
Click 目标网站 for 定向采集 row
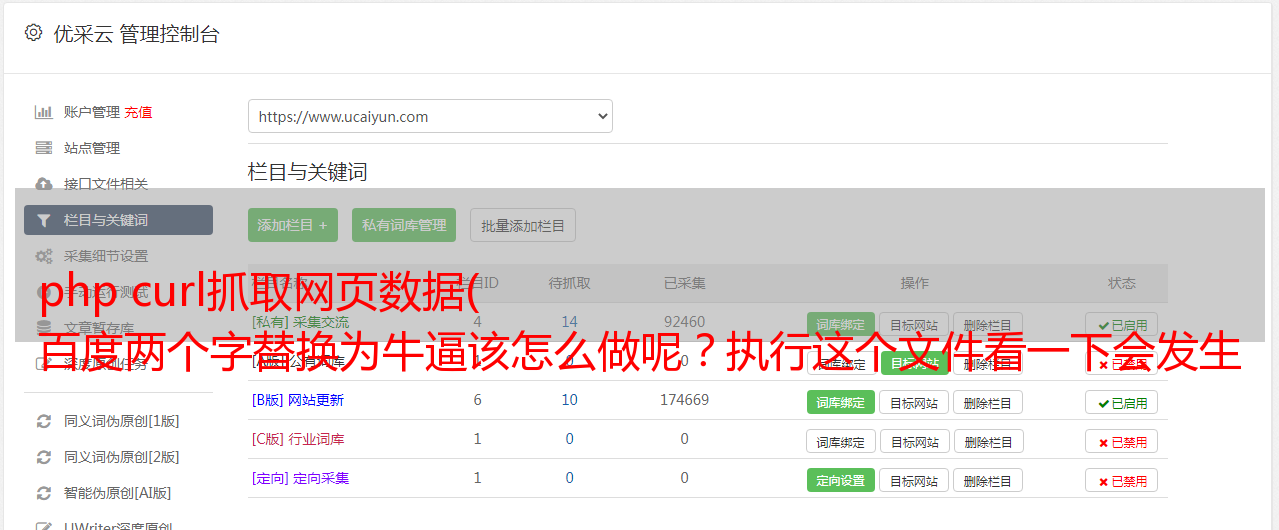914,480
